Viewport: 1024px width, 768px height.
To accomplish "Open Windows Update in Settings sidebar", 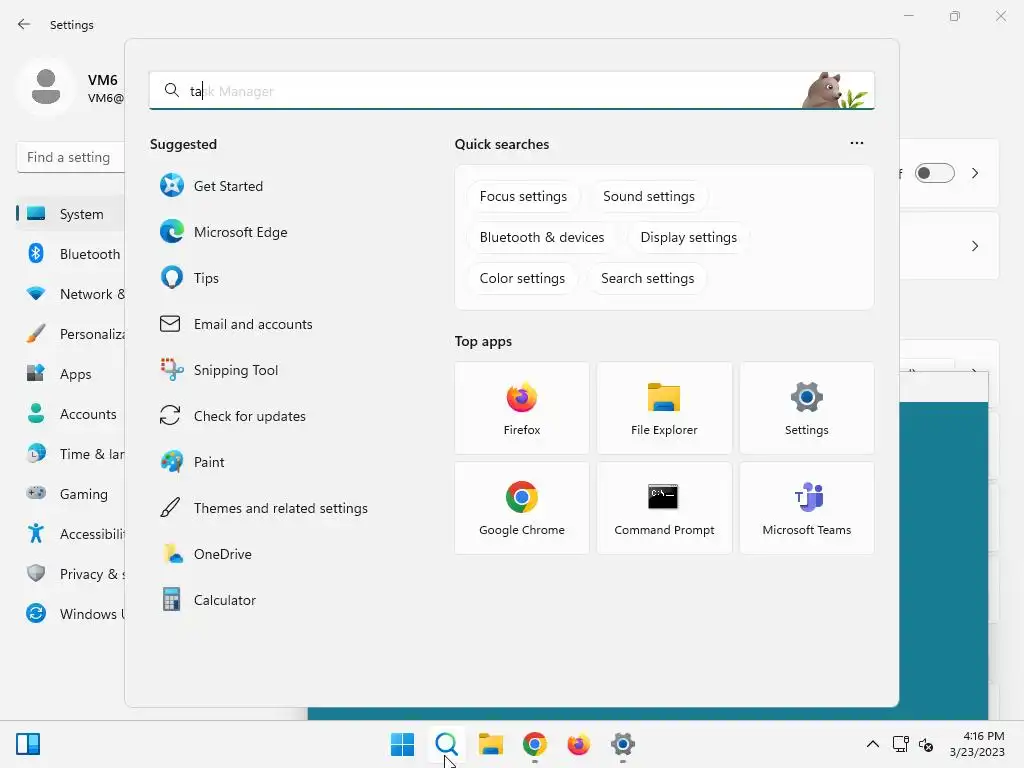I will (x=71, y=614).
